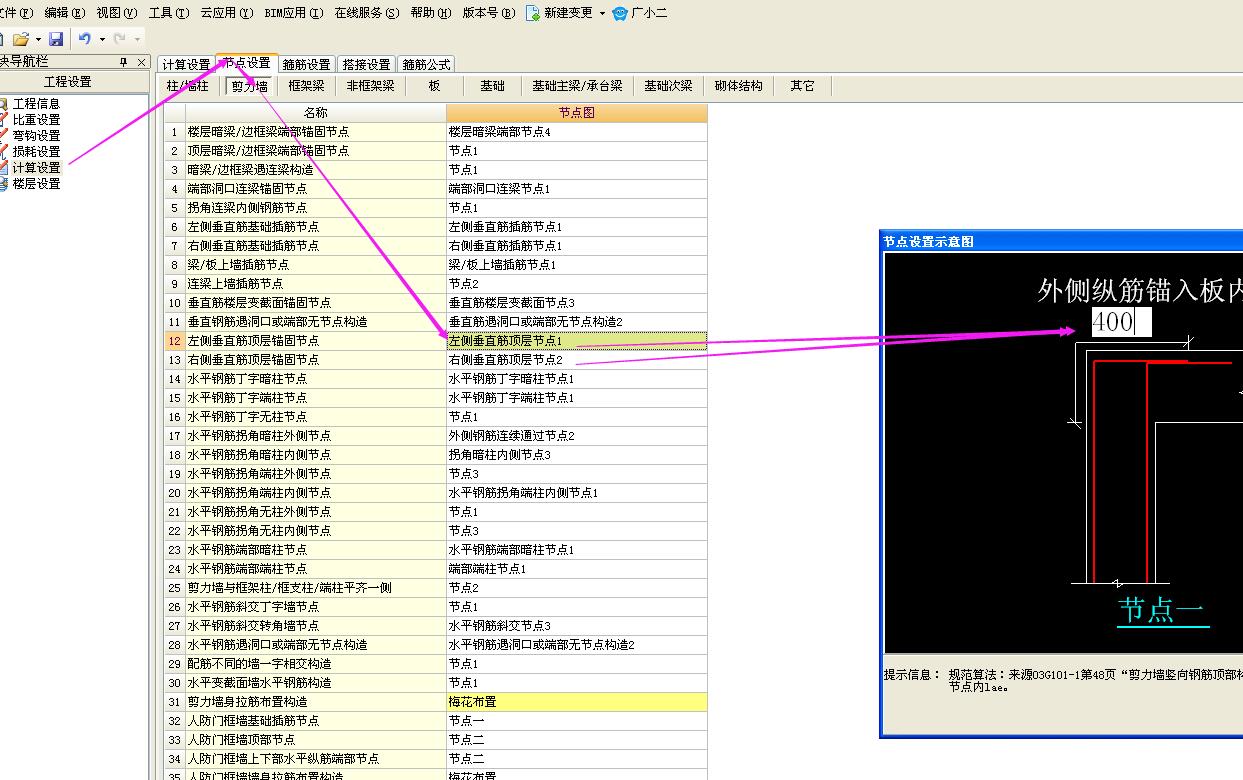
Task: Select the 基础 category button
Action: (x=492, y=86)
